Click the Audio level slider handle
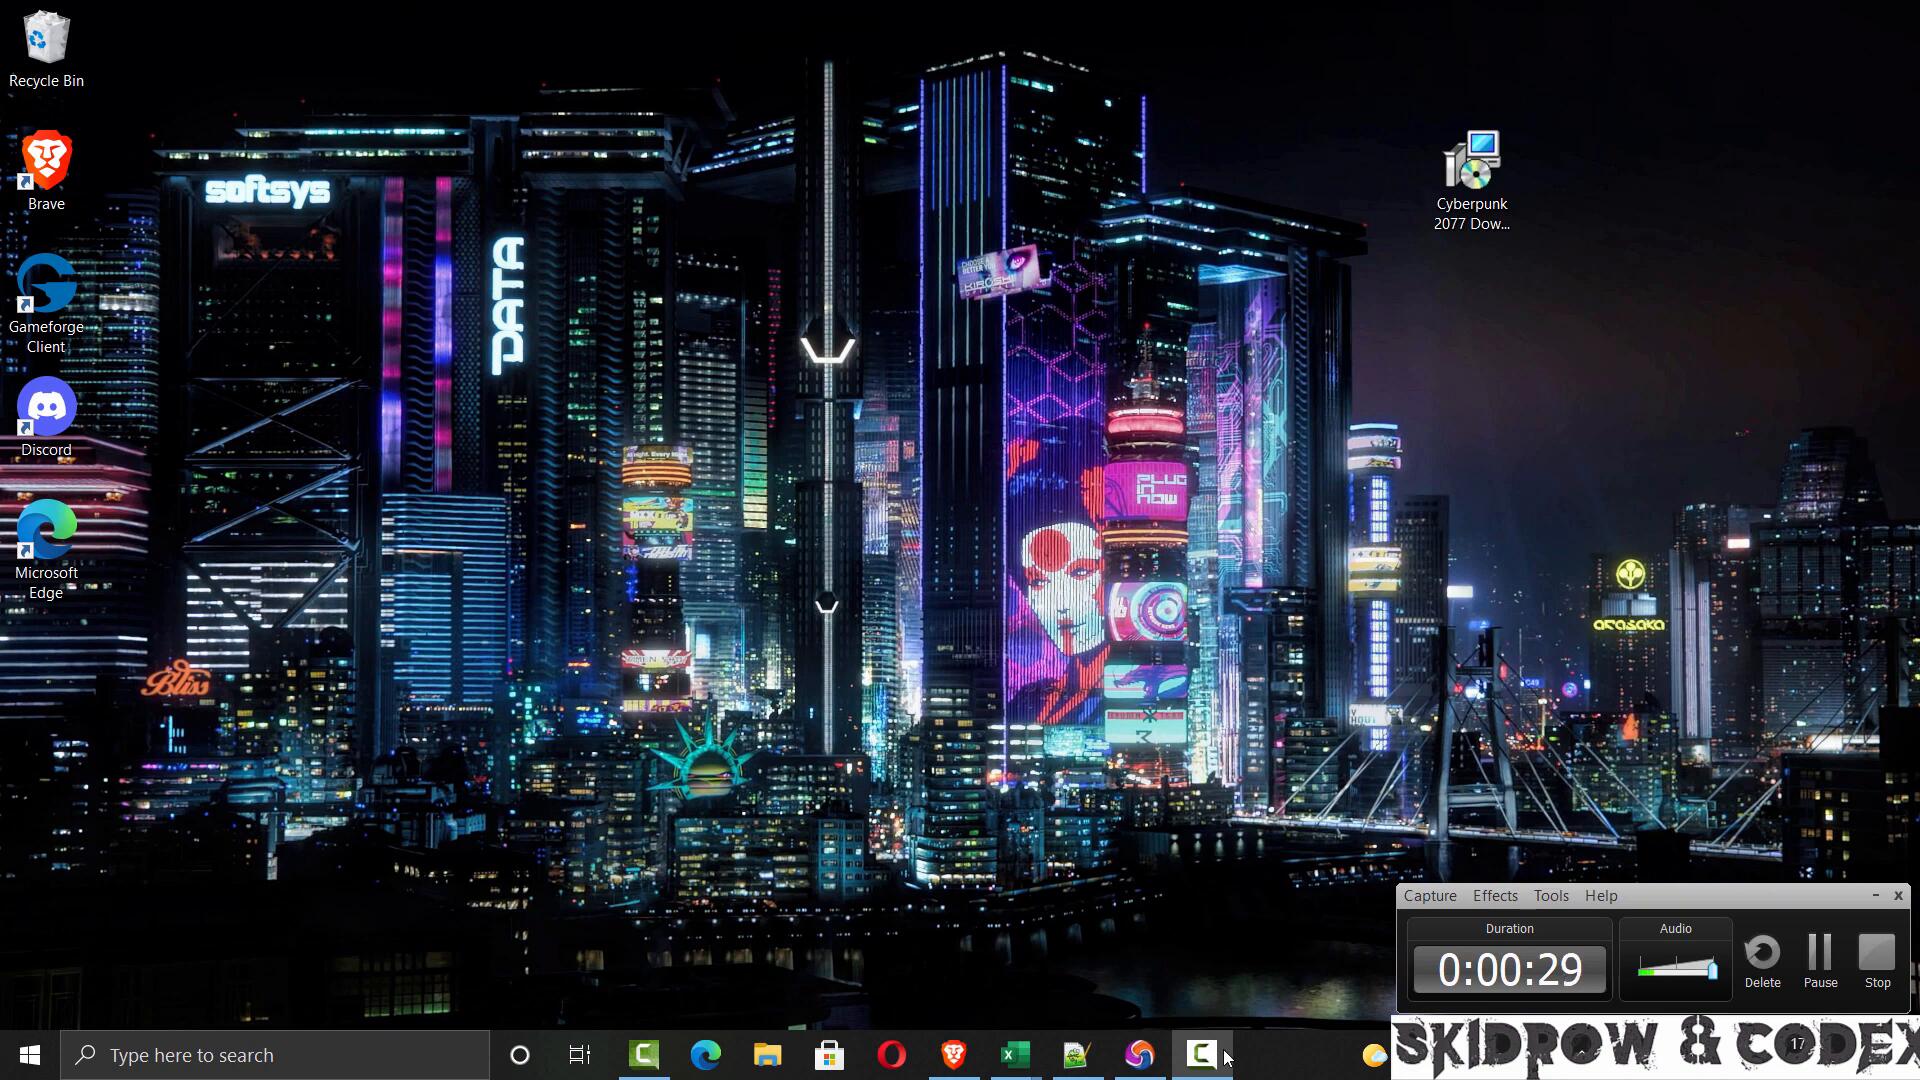This screenshot has width=1920, height=1080. (x=1712, y=969)
